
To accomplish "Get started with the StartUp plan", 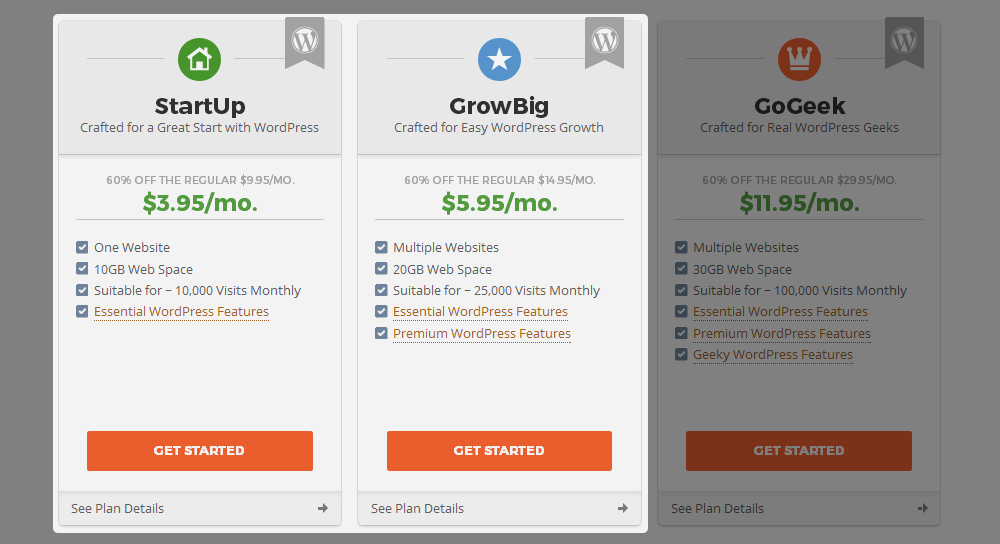I will (200, 451).
